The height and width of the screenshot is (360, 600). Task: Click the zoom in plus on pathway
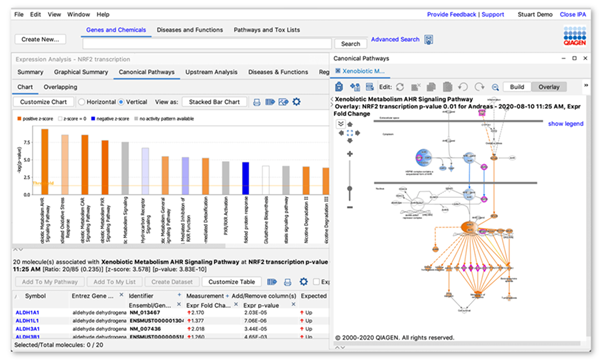[x=350, y=154]
